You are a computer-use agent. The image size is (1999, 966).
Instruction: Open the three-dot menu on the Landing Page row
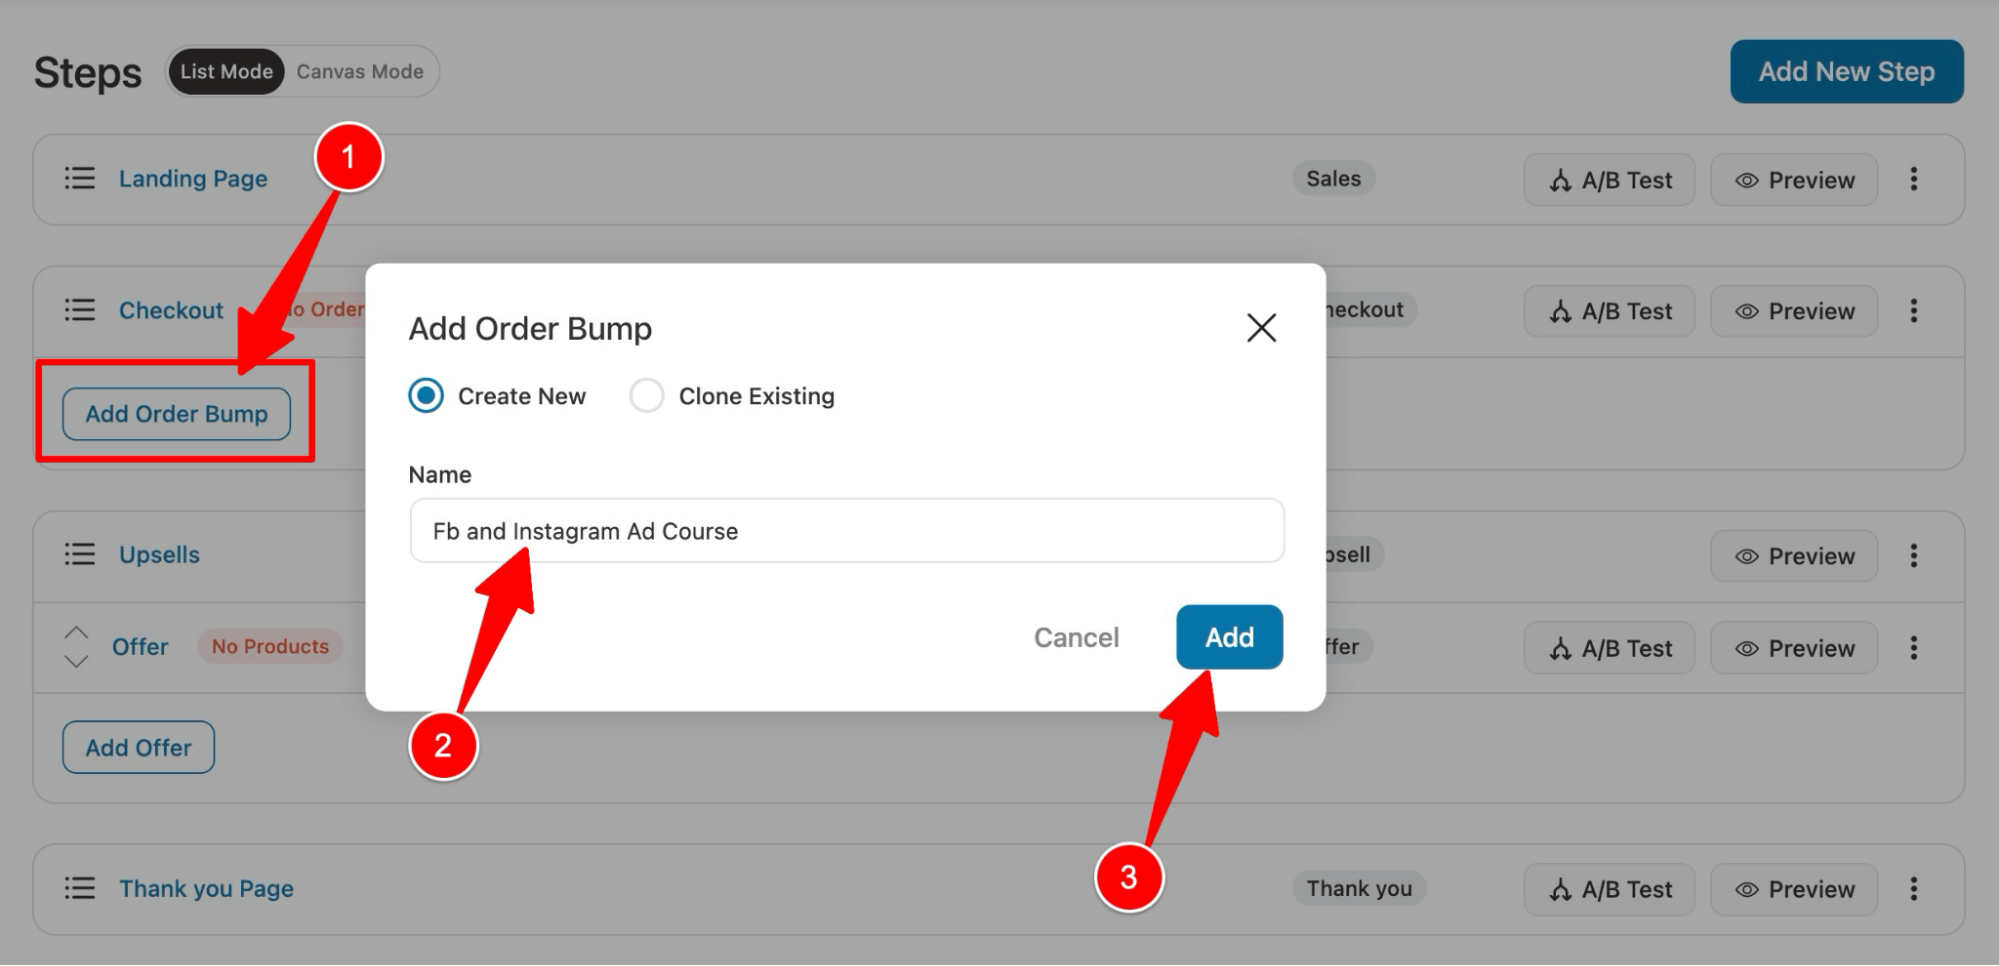click(1916, 179)
